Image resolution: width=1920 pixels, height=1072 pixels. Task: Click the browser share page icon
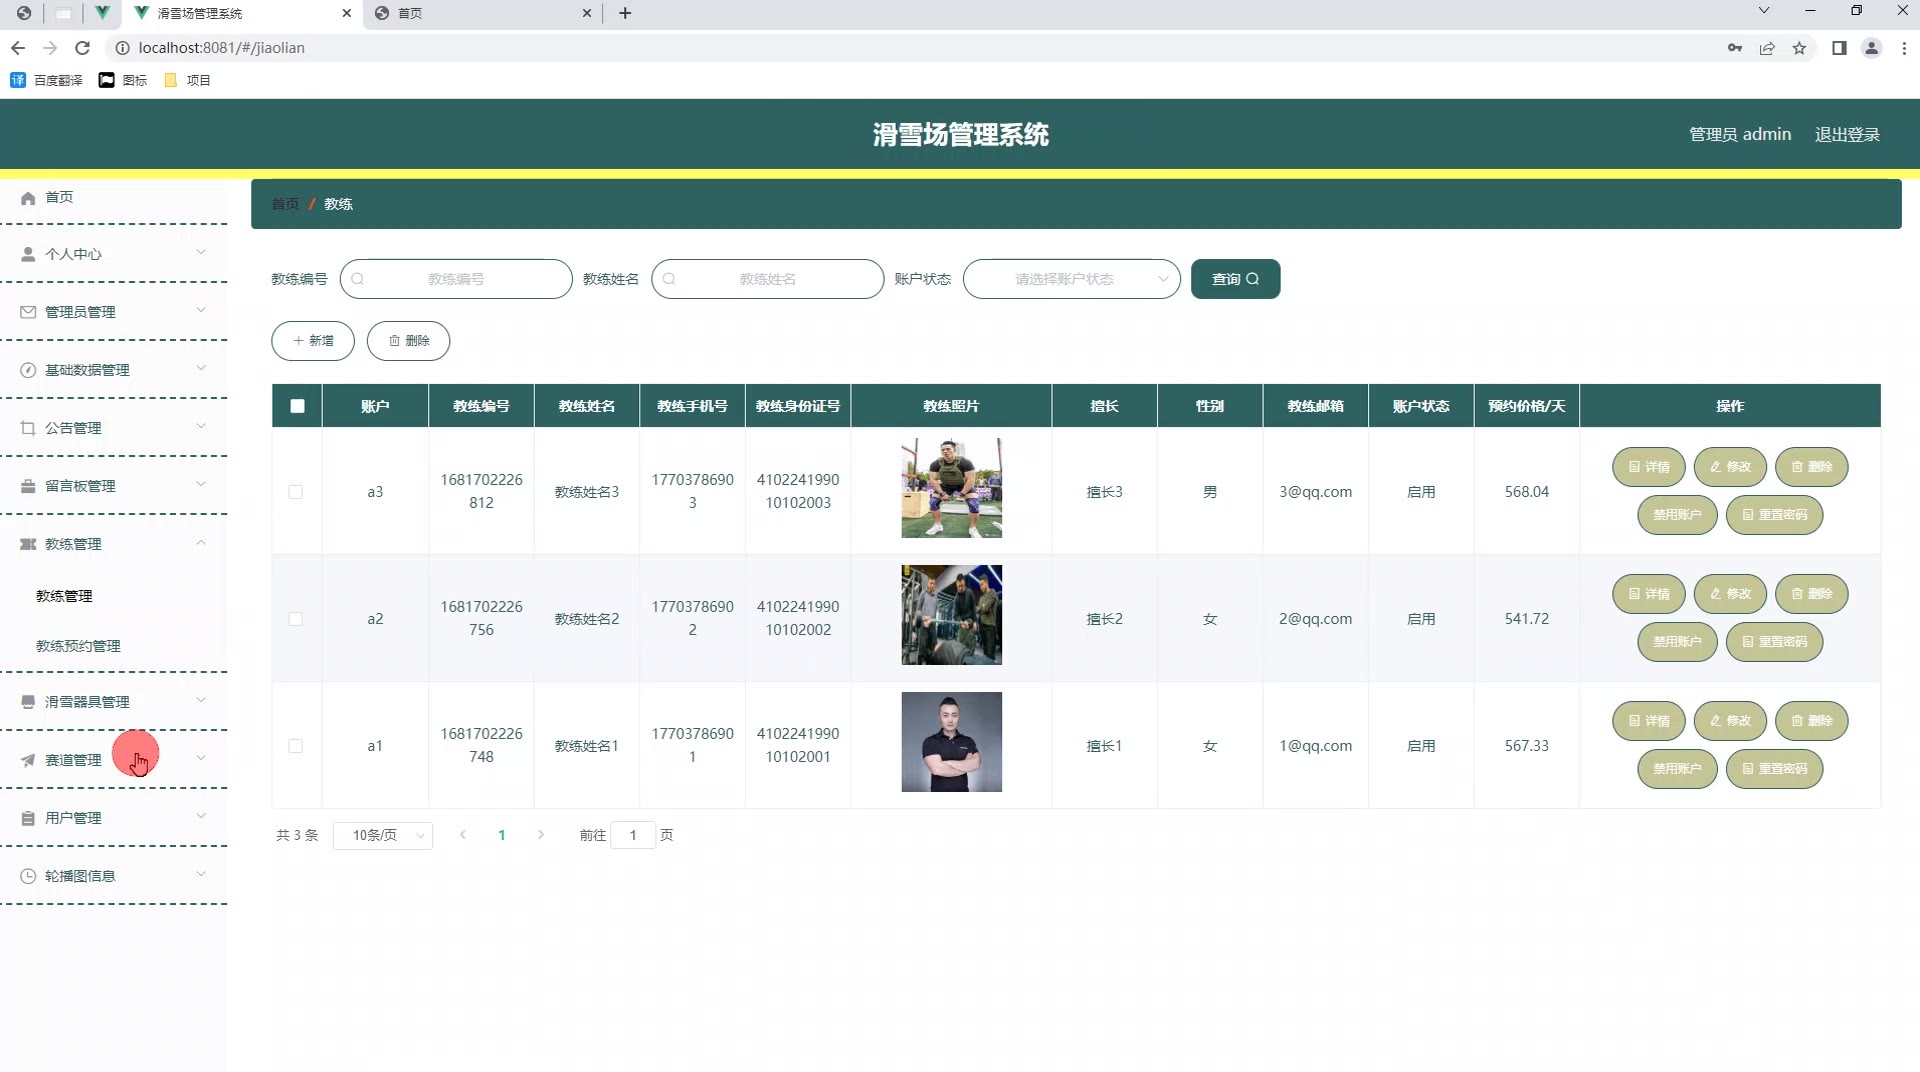[1767, 48]
